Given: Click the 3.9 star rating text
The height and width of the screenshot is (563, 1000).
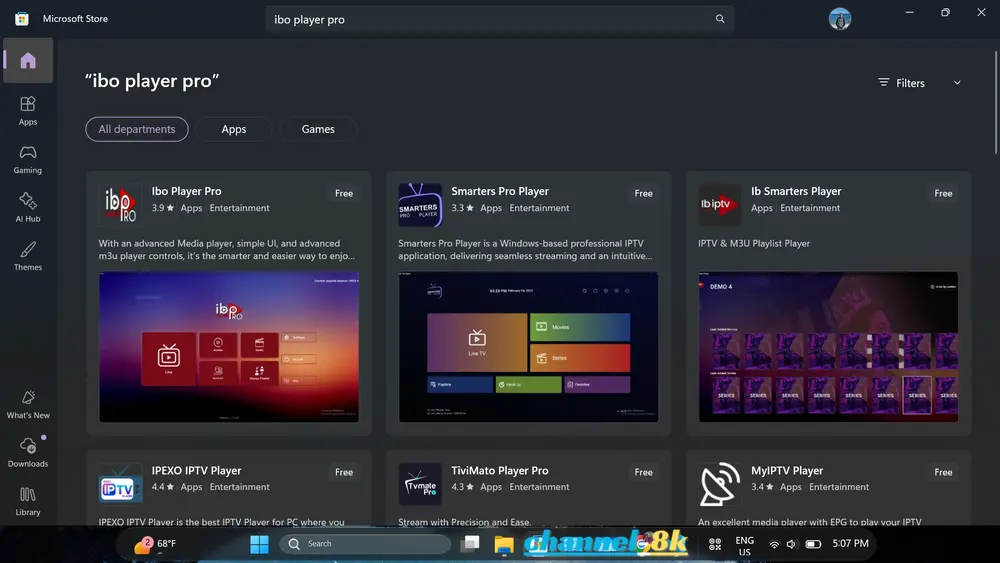Looking at the screenshot, I should [x=163, y=208].
